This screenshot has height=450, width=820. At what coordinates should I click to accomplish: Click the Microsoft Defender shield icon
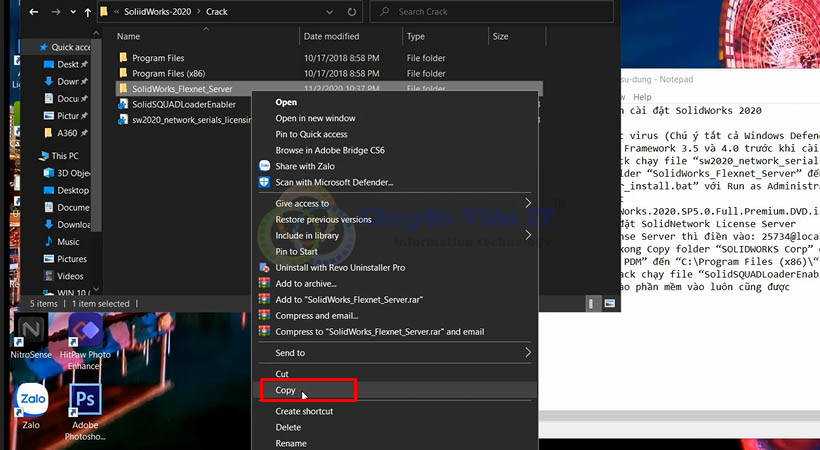pos(265,182)
